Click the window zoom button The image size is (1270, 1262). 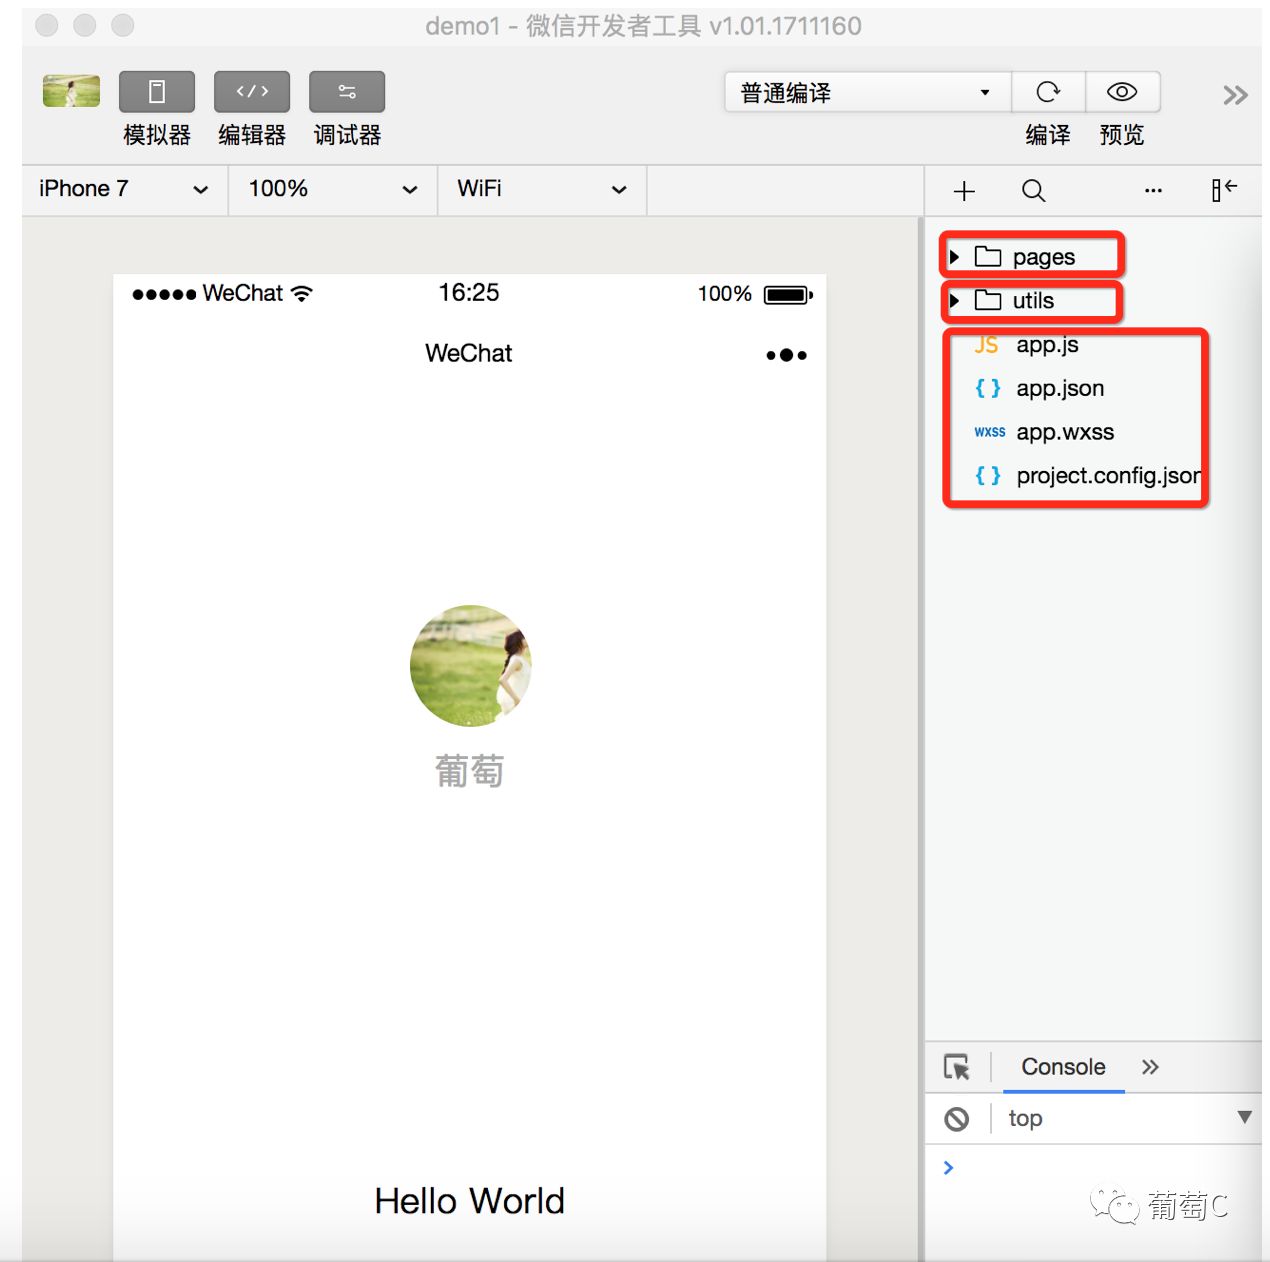(123, 25)
